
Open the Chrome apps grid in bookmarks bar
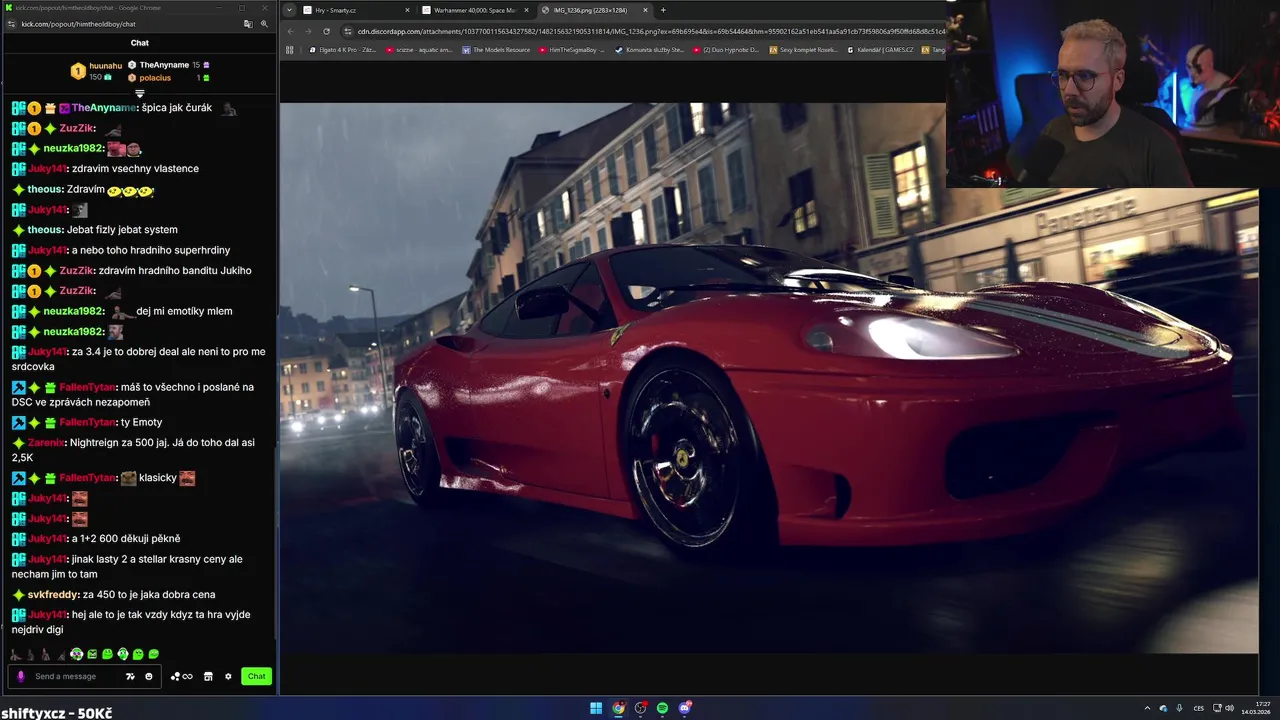(289, 49)
